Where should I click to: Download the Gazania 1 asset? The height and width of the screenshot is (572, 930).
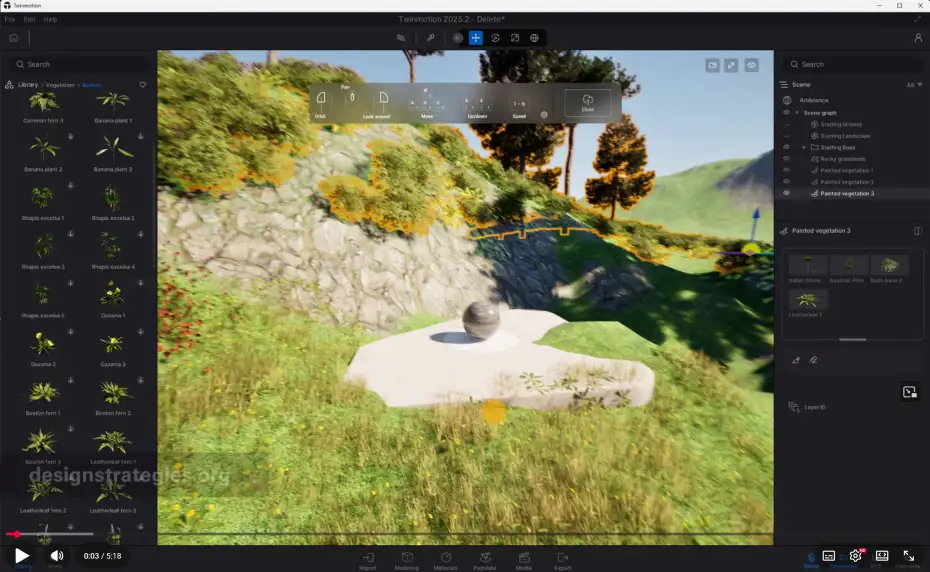[x=141, y=283]
